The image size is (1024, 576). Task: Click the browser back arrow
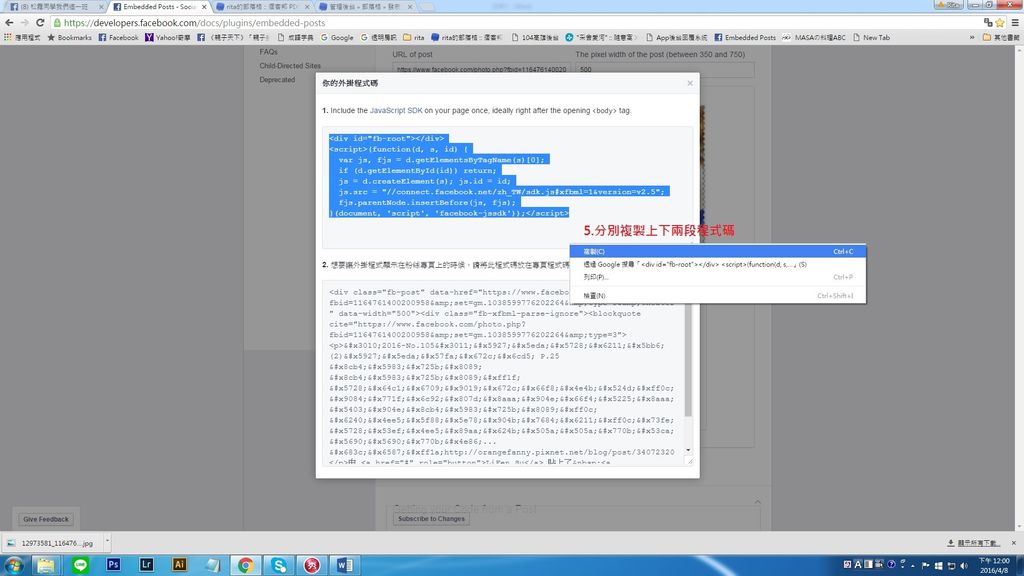tap(9, 23)
